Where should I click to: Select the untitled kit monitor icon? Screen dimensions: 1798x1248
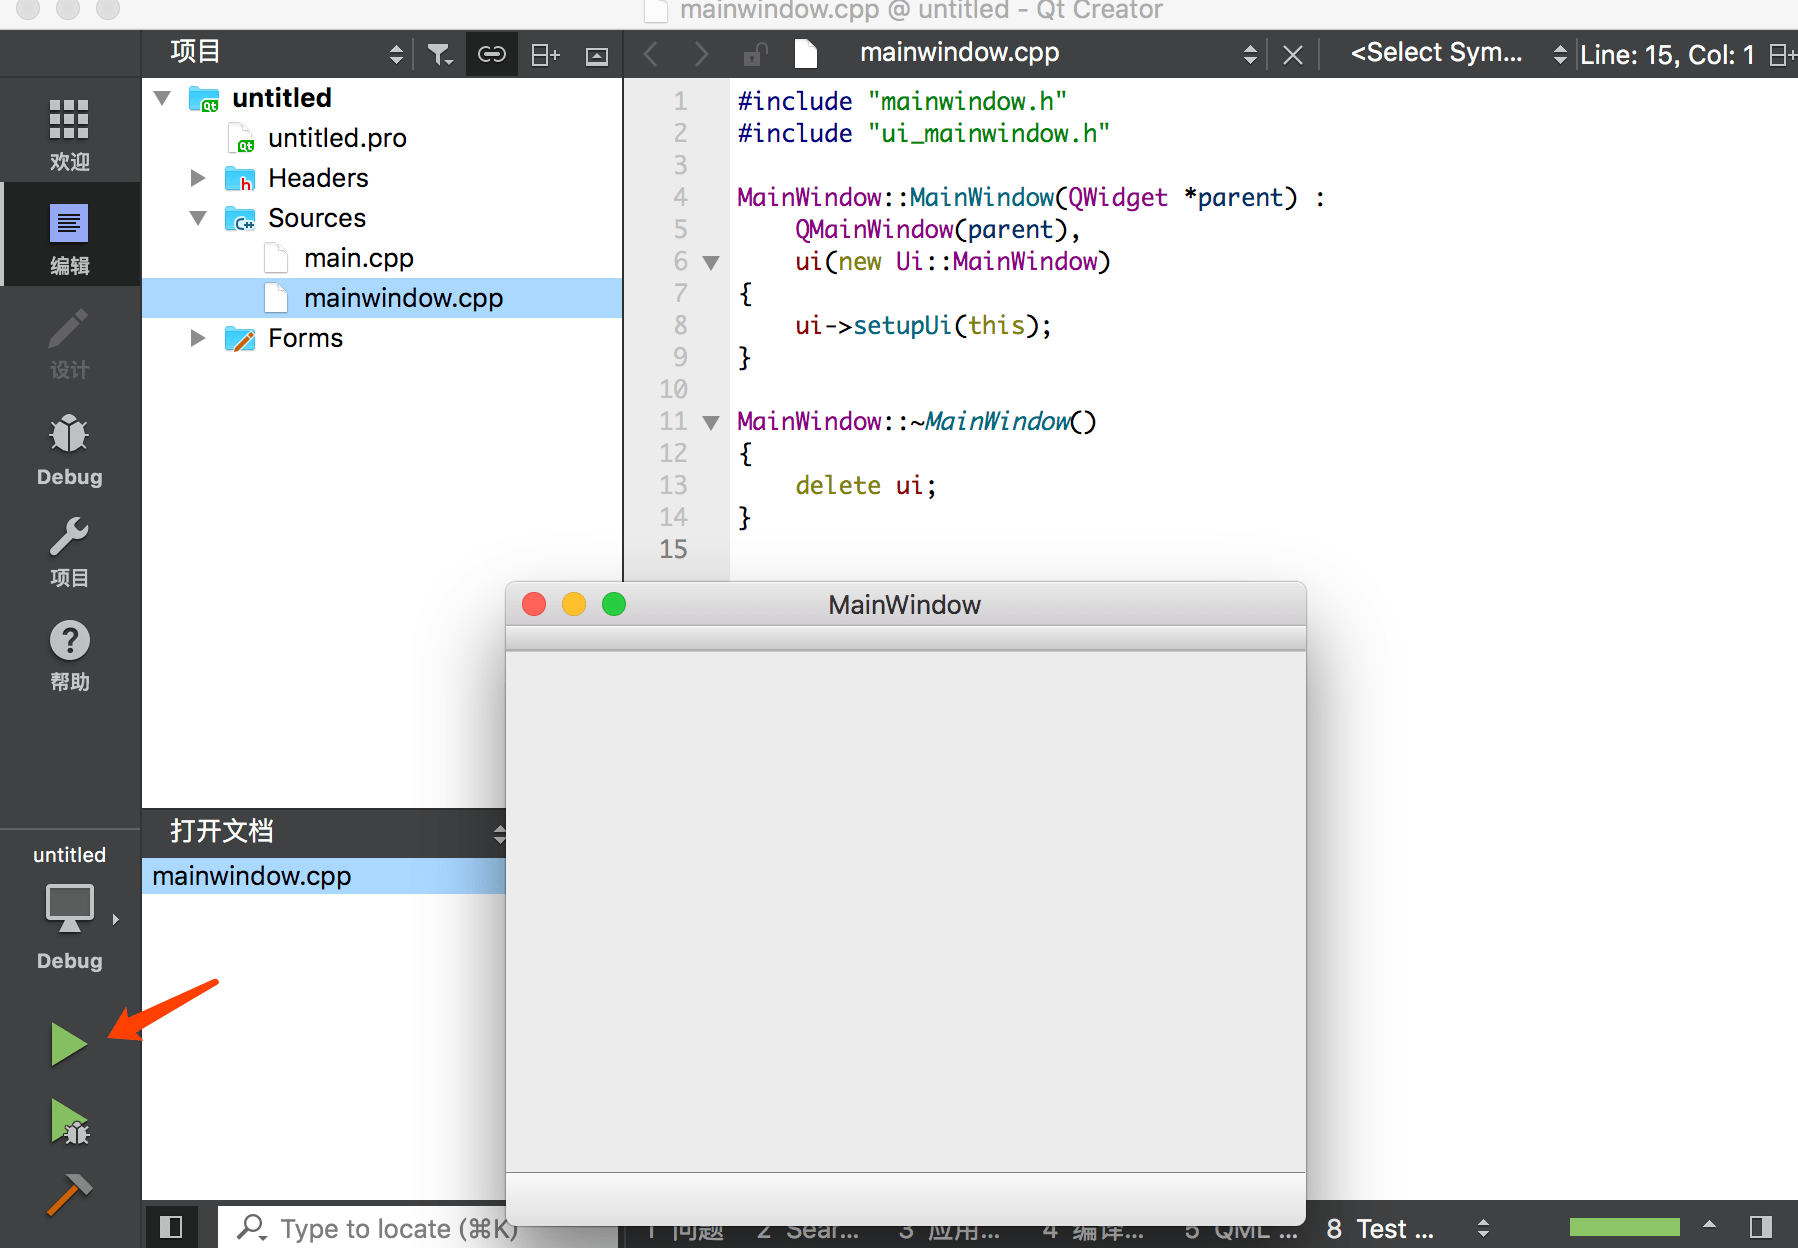pos(70,907)
